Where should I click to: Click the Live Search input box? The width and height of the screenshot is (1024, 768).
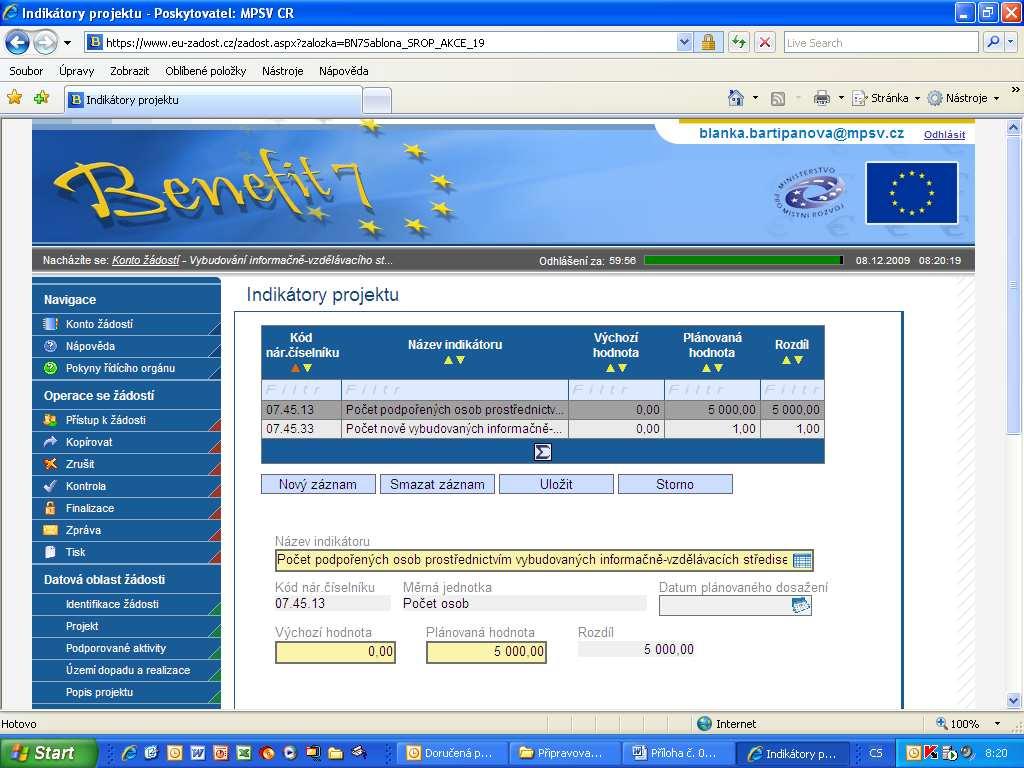pyautogui.click(x=881, y=43)
